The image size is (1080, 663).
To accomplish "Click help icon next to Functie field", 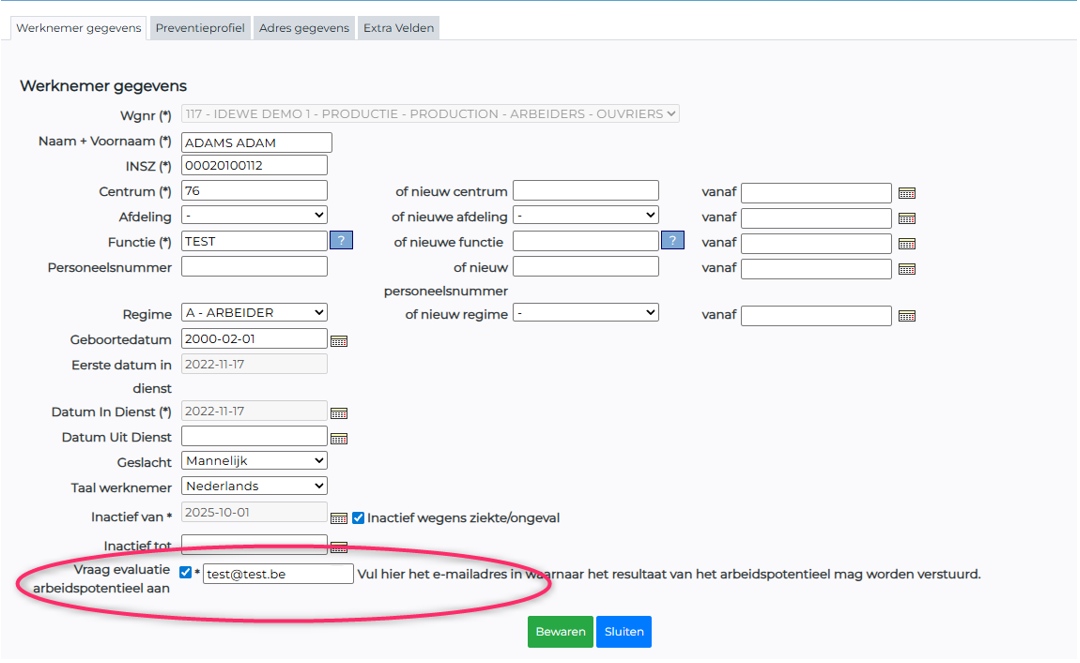I will (341, 241).
